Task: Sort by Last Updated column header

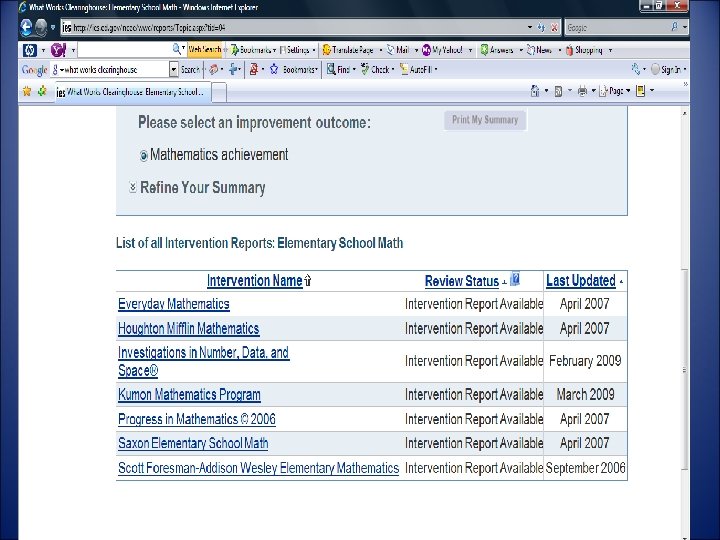Action: point(580,281)
